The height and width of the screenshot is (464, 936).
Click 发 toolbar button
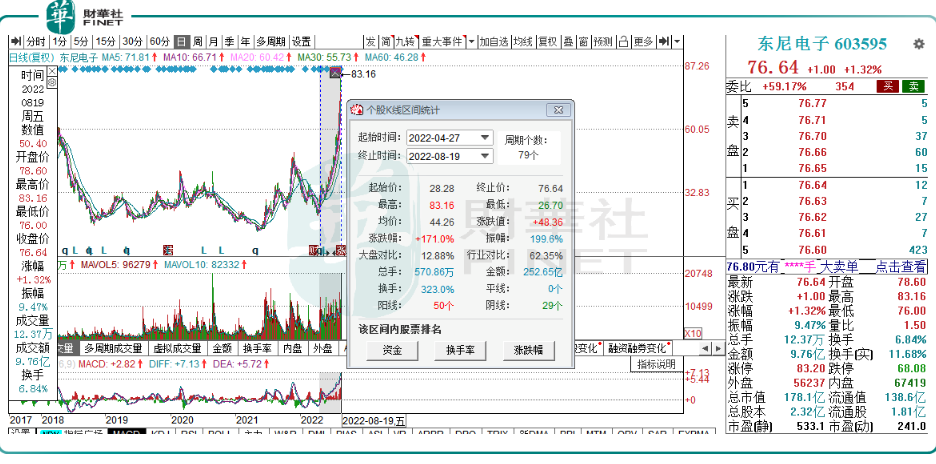click(371, 42)
